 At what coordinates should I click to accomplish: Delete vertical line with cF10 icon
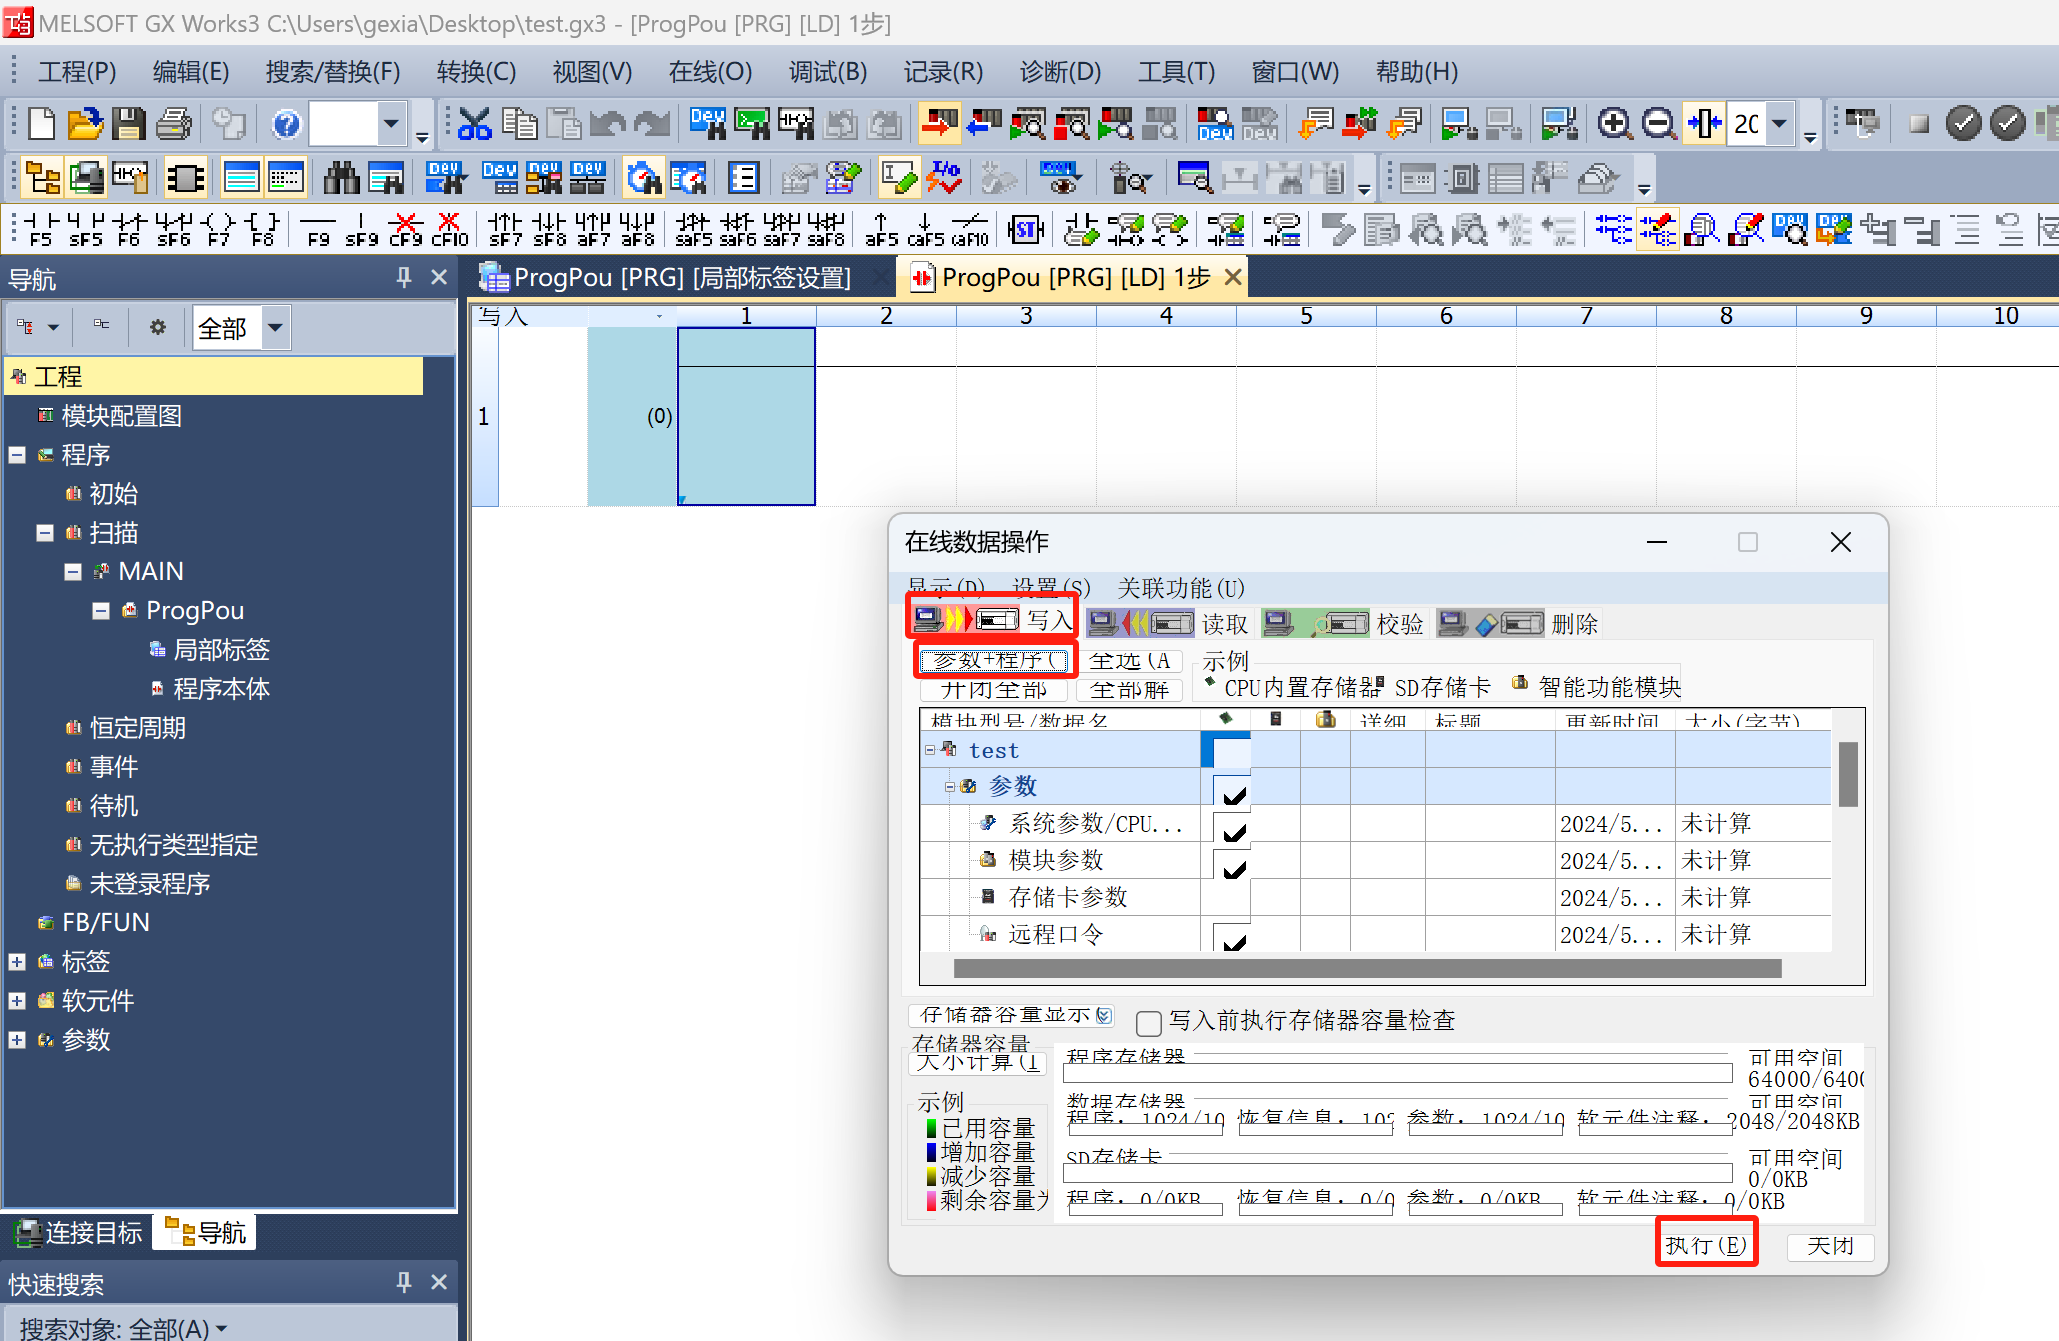click(449, 229)
